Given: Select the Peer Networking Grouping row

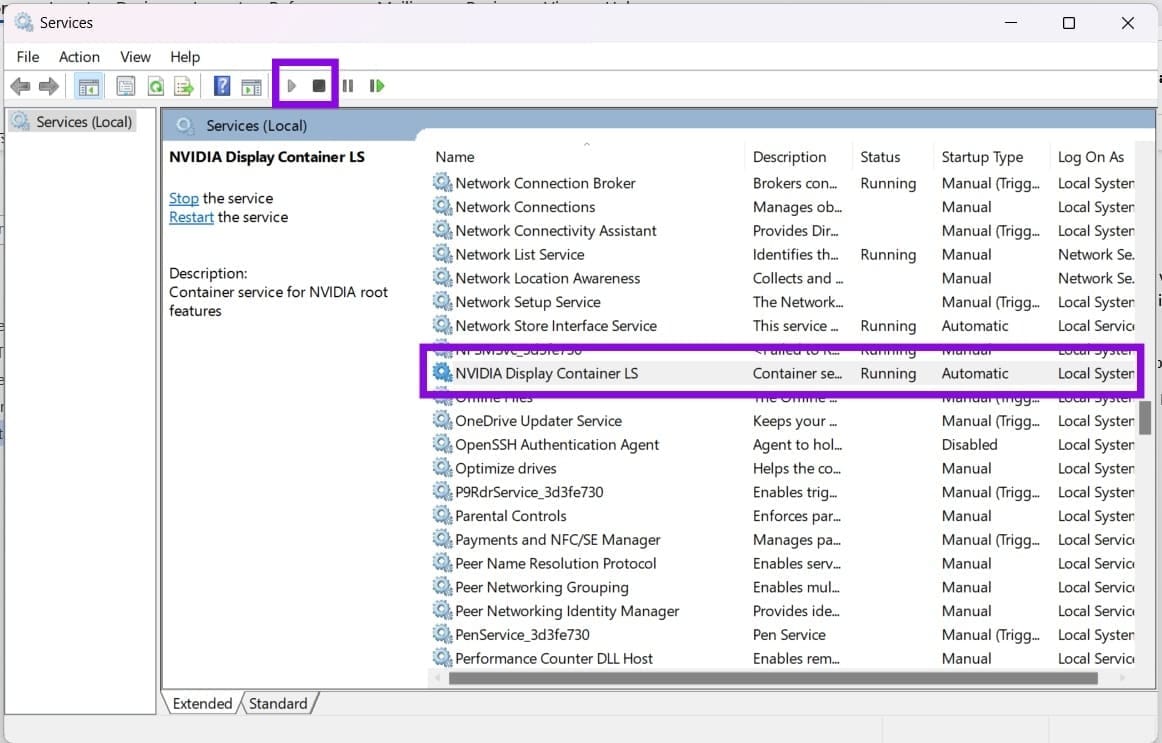Looking at the screenshot, I should click(x=783, y=587).
